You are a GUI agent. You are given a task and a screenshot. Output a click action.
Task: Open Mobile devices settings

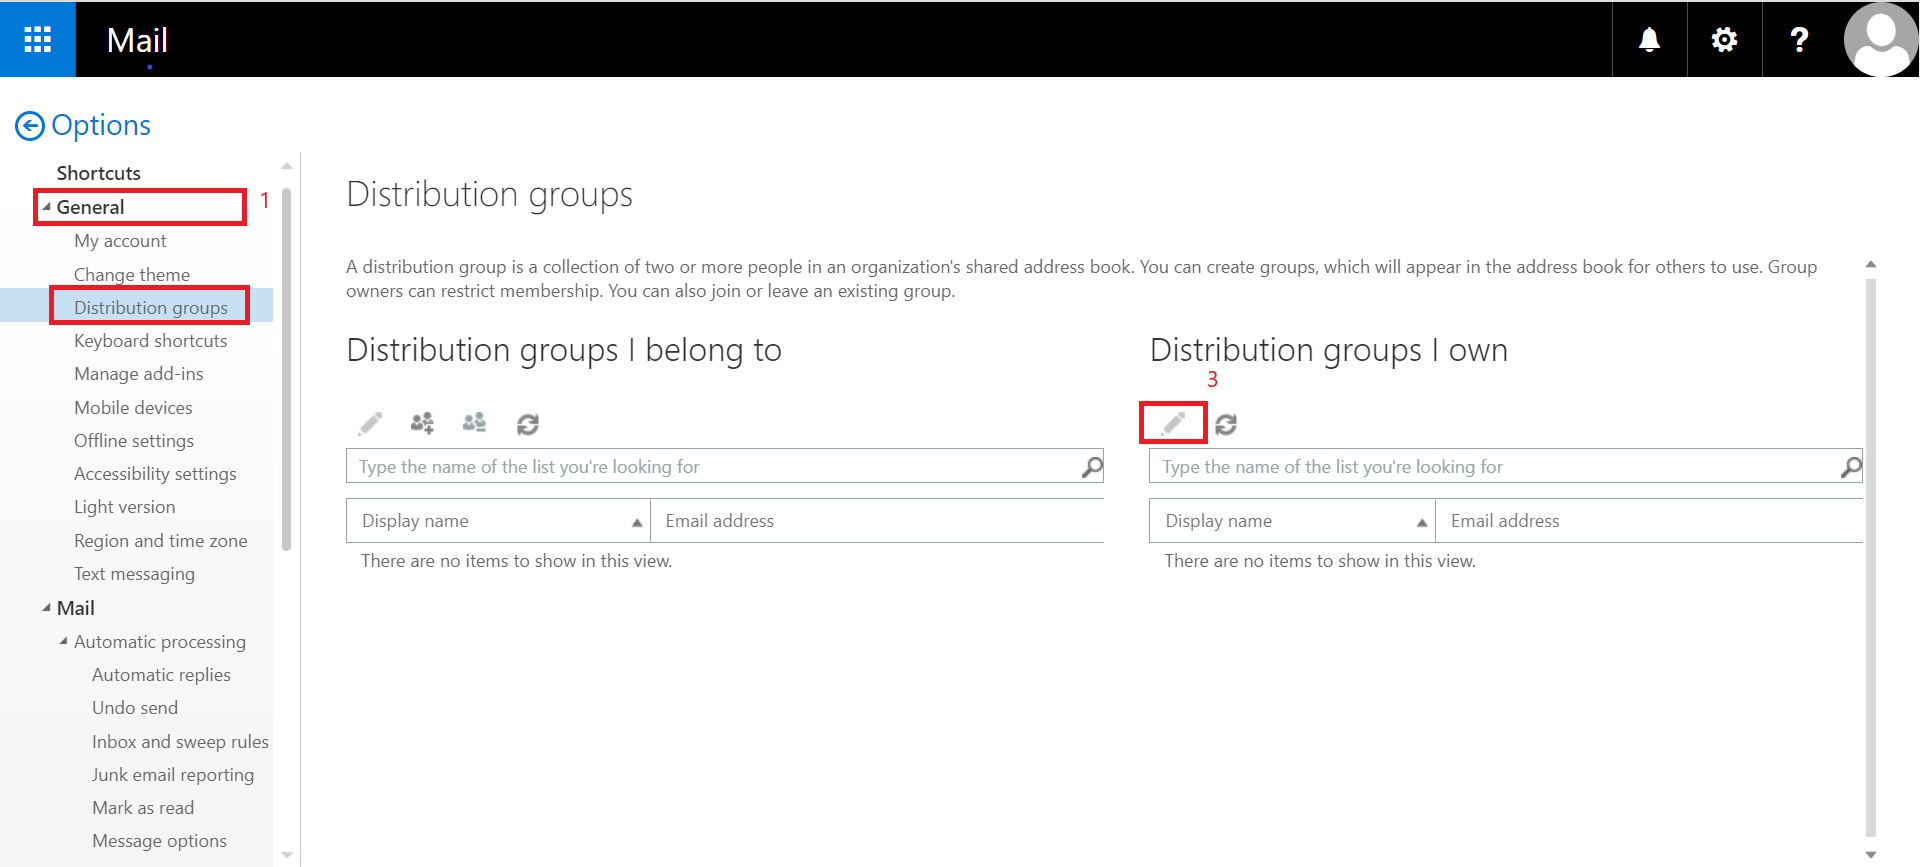click(x=133, y=408)
